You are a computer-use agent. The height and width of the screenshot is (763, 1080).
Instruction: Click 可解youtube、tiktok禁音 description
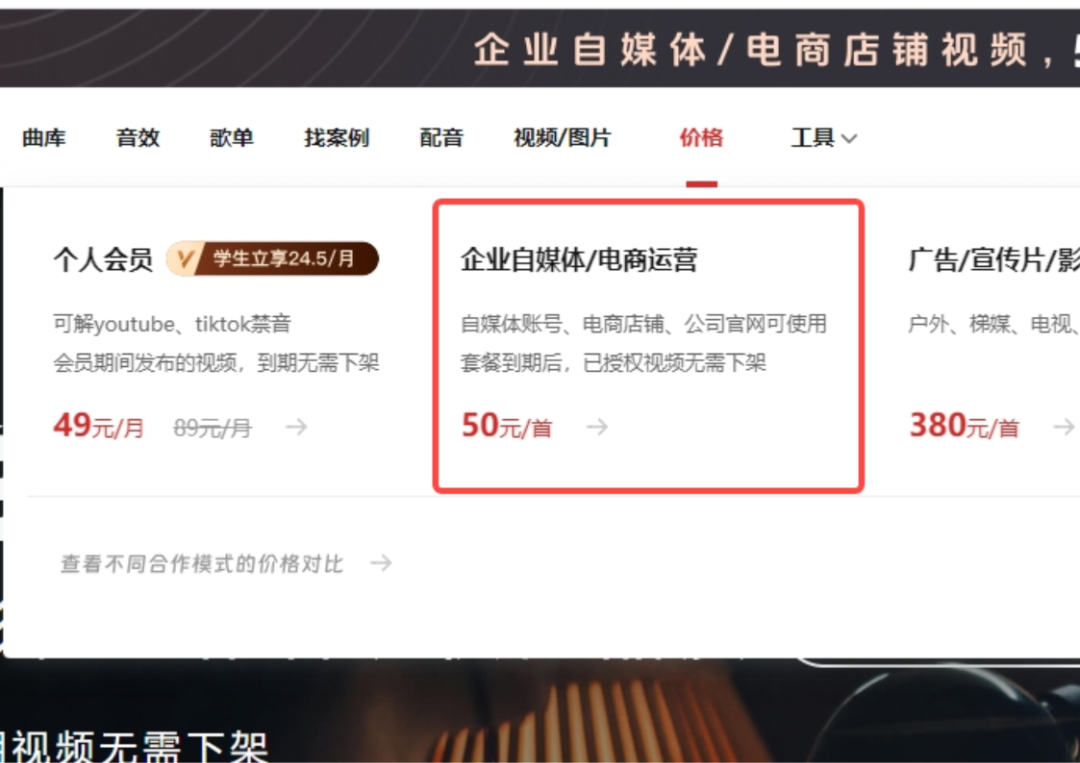coord(172,324)
